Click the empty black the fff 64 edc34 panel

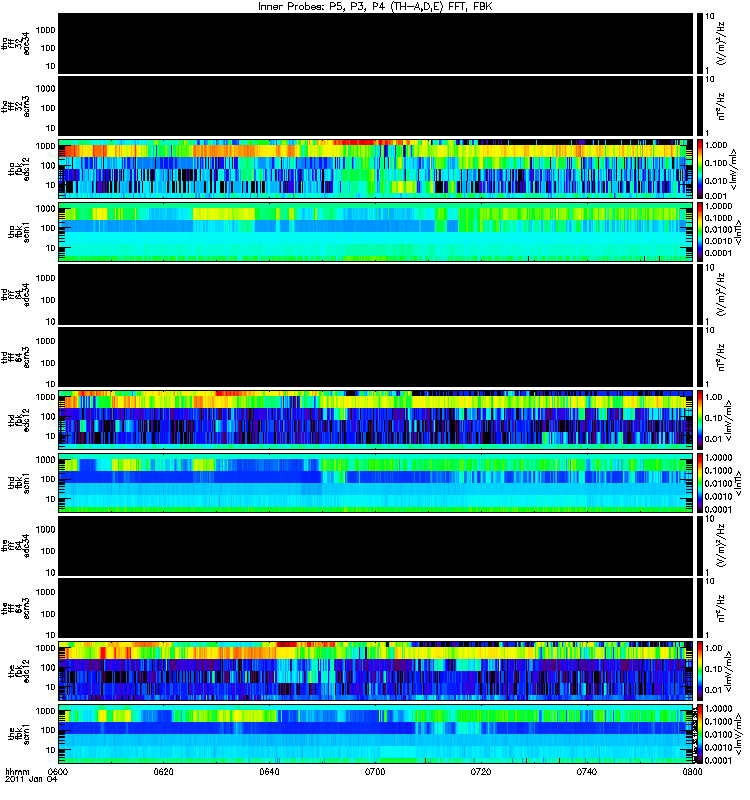(376, 546)
